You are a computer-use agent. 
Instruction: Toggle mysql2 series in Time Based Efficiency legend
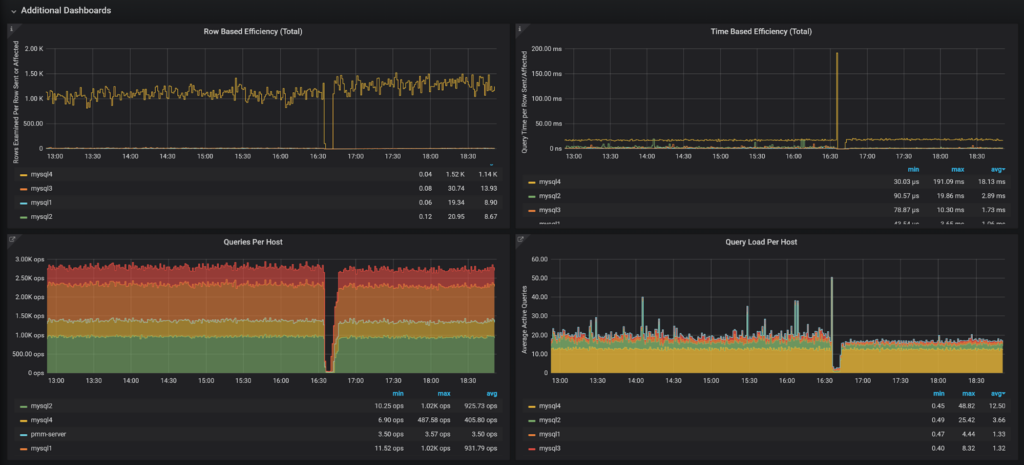[x=549, y=196]
